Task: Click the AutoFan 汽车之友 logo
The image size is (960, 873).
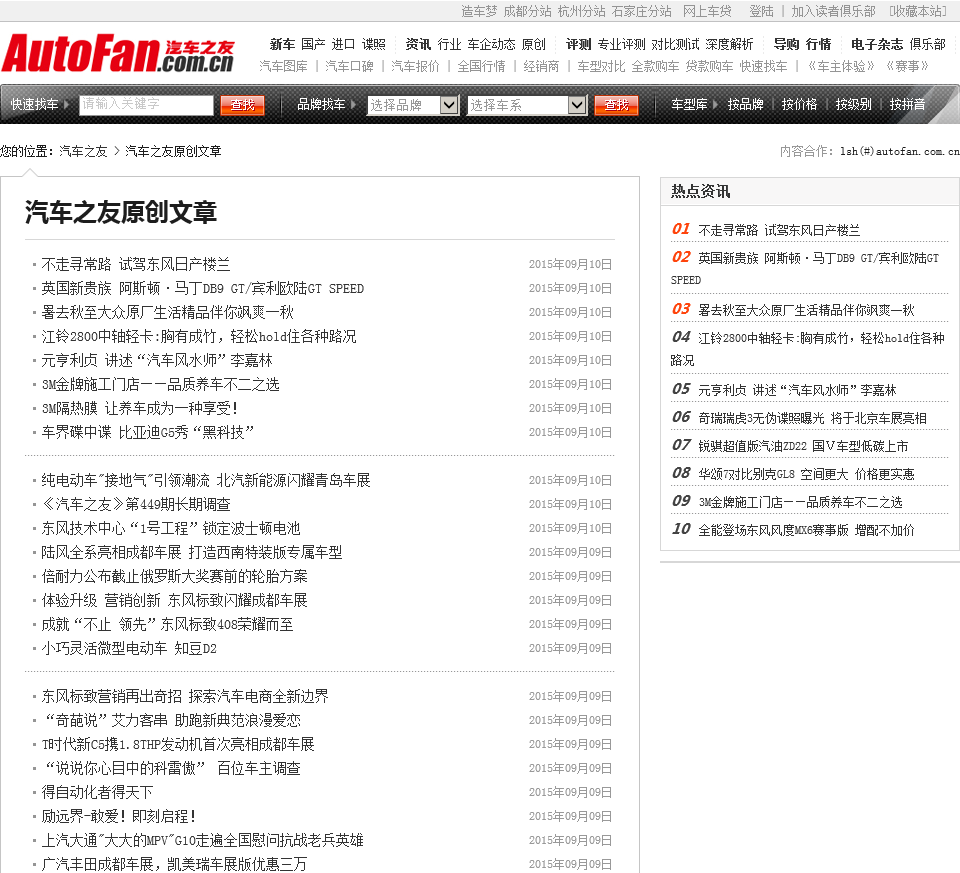Action: [x=118, y=53]
